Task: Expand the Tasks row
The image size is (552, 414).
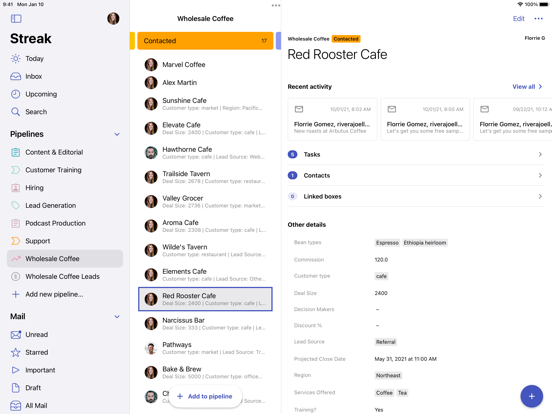Action: coord(416,154)
